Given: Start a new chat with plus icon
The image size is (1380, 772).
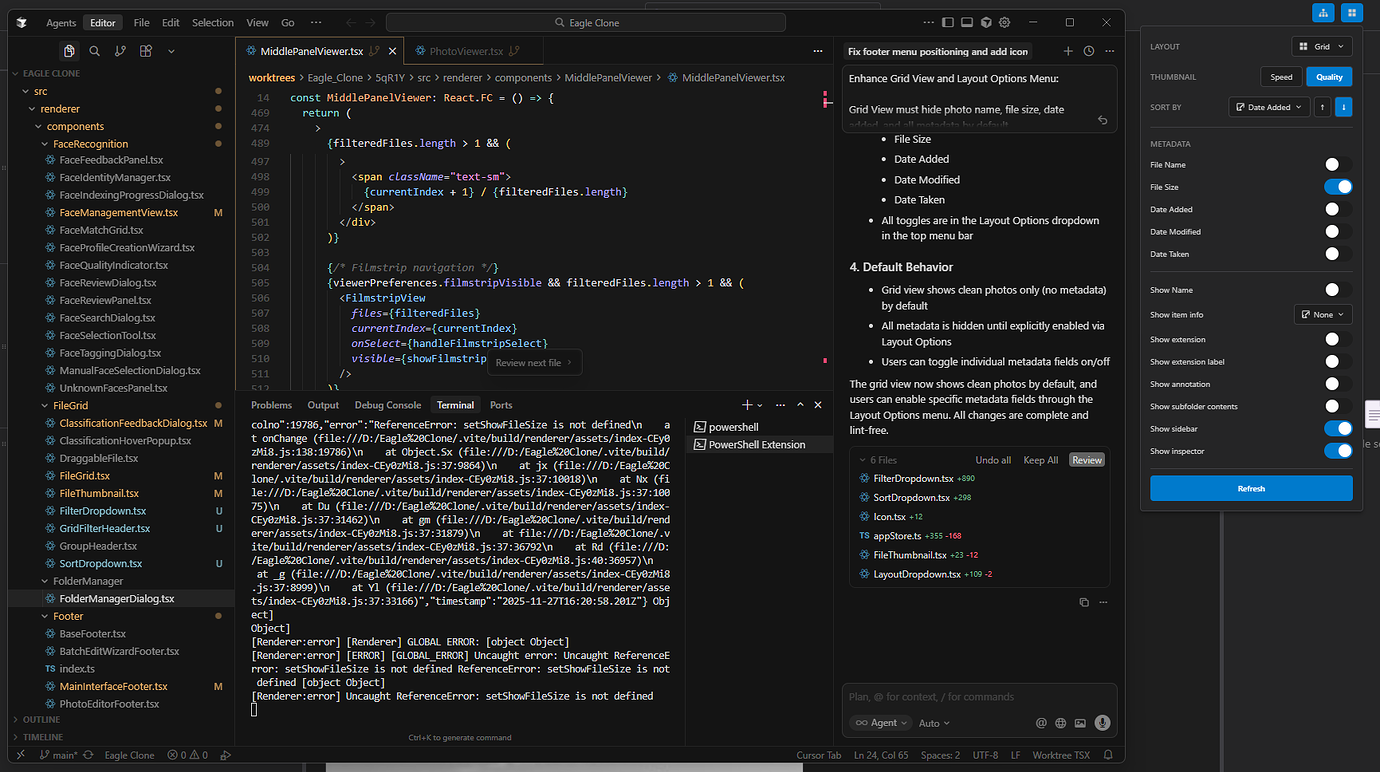Looking at the screenshot, I should pyautogui.click(x=1068, y=51).
